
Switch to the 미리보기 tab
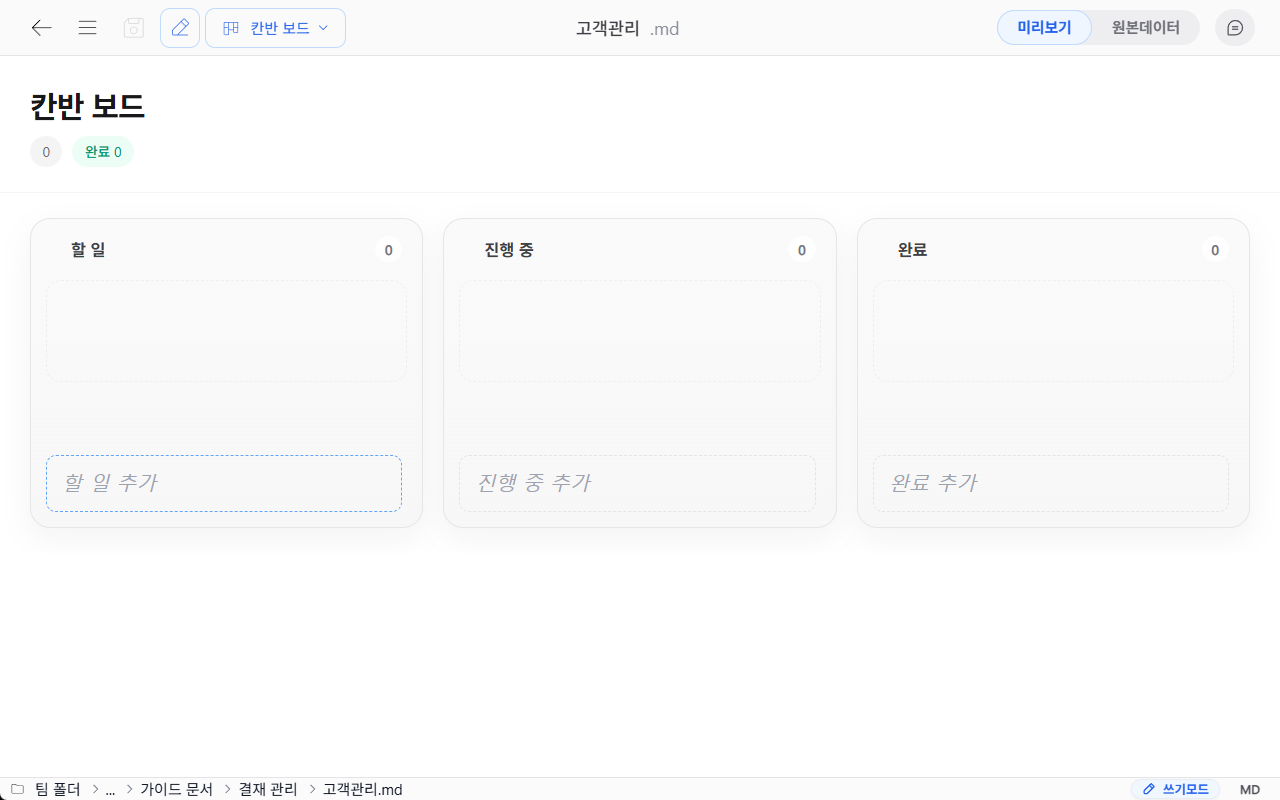1044,28
